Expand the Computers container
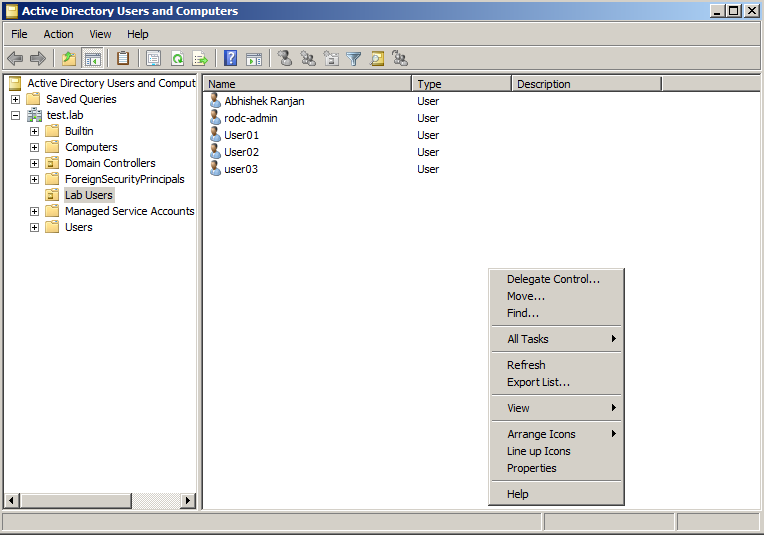The image size is (764, 535). click(x=34, y=148)
